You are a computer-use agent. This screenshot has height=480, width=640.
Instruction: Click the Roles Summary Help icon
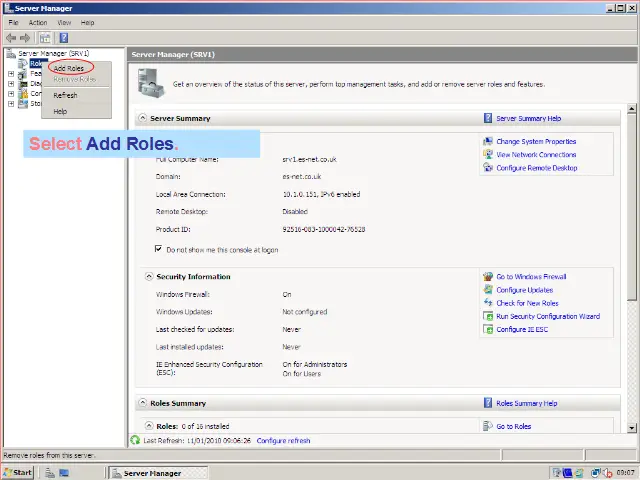pyautogui.click(x=488, y=403)
